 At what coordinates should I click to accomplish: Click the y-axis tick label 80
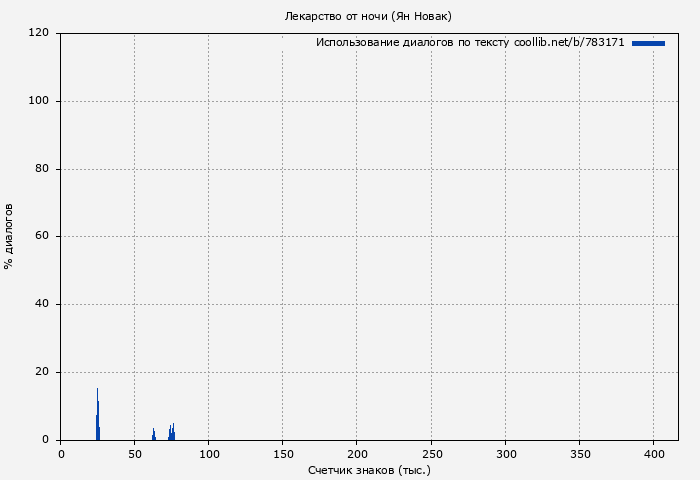click(43, 169)
